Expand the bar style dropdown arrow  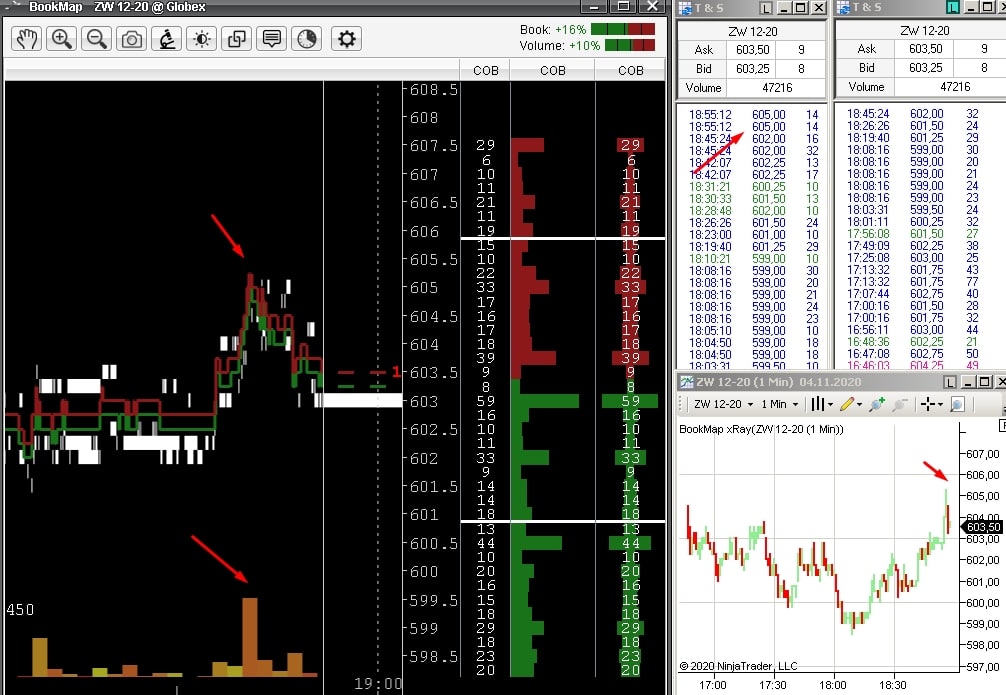pos(830,405)
